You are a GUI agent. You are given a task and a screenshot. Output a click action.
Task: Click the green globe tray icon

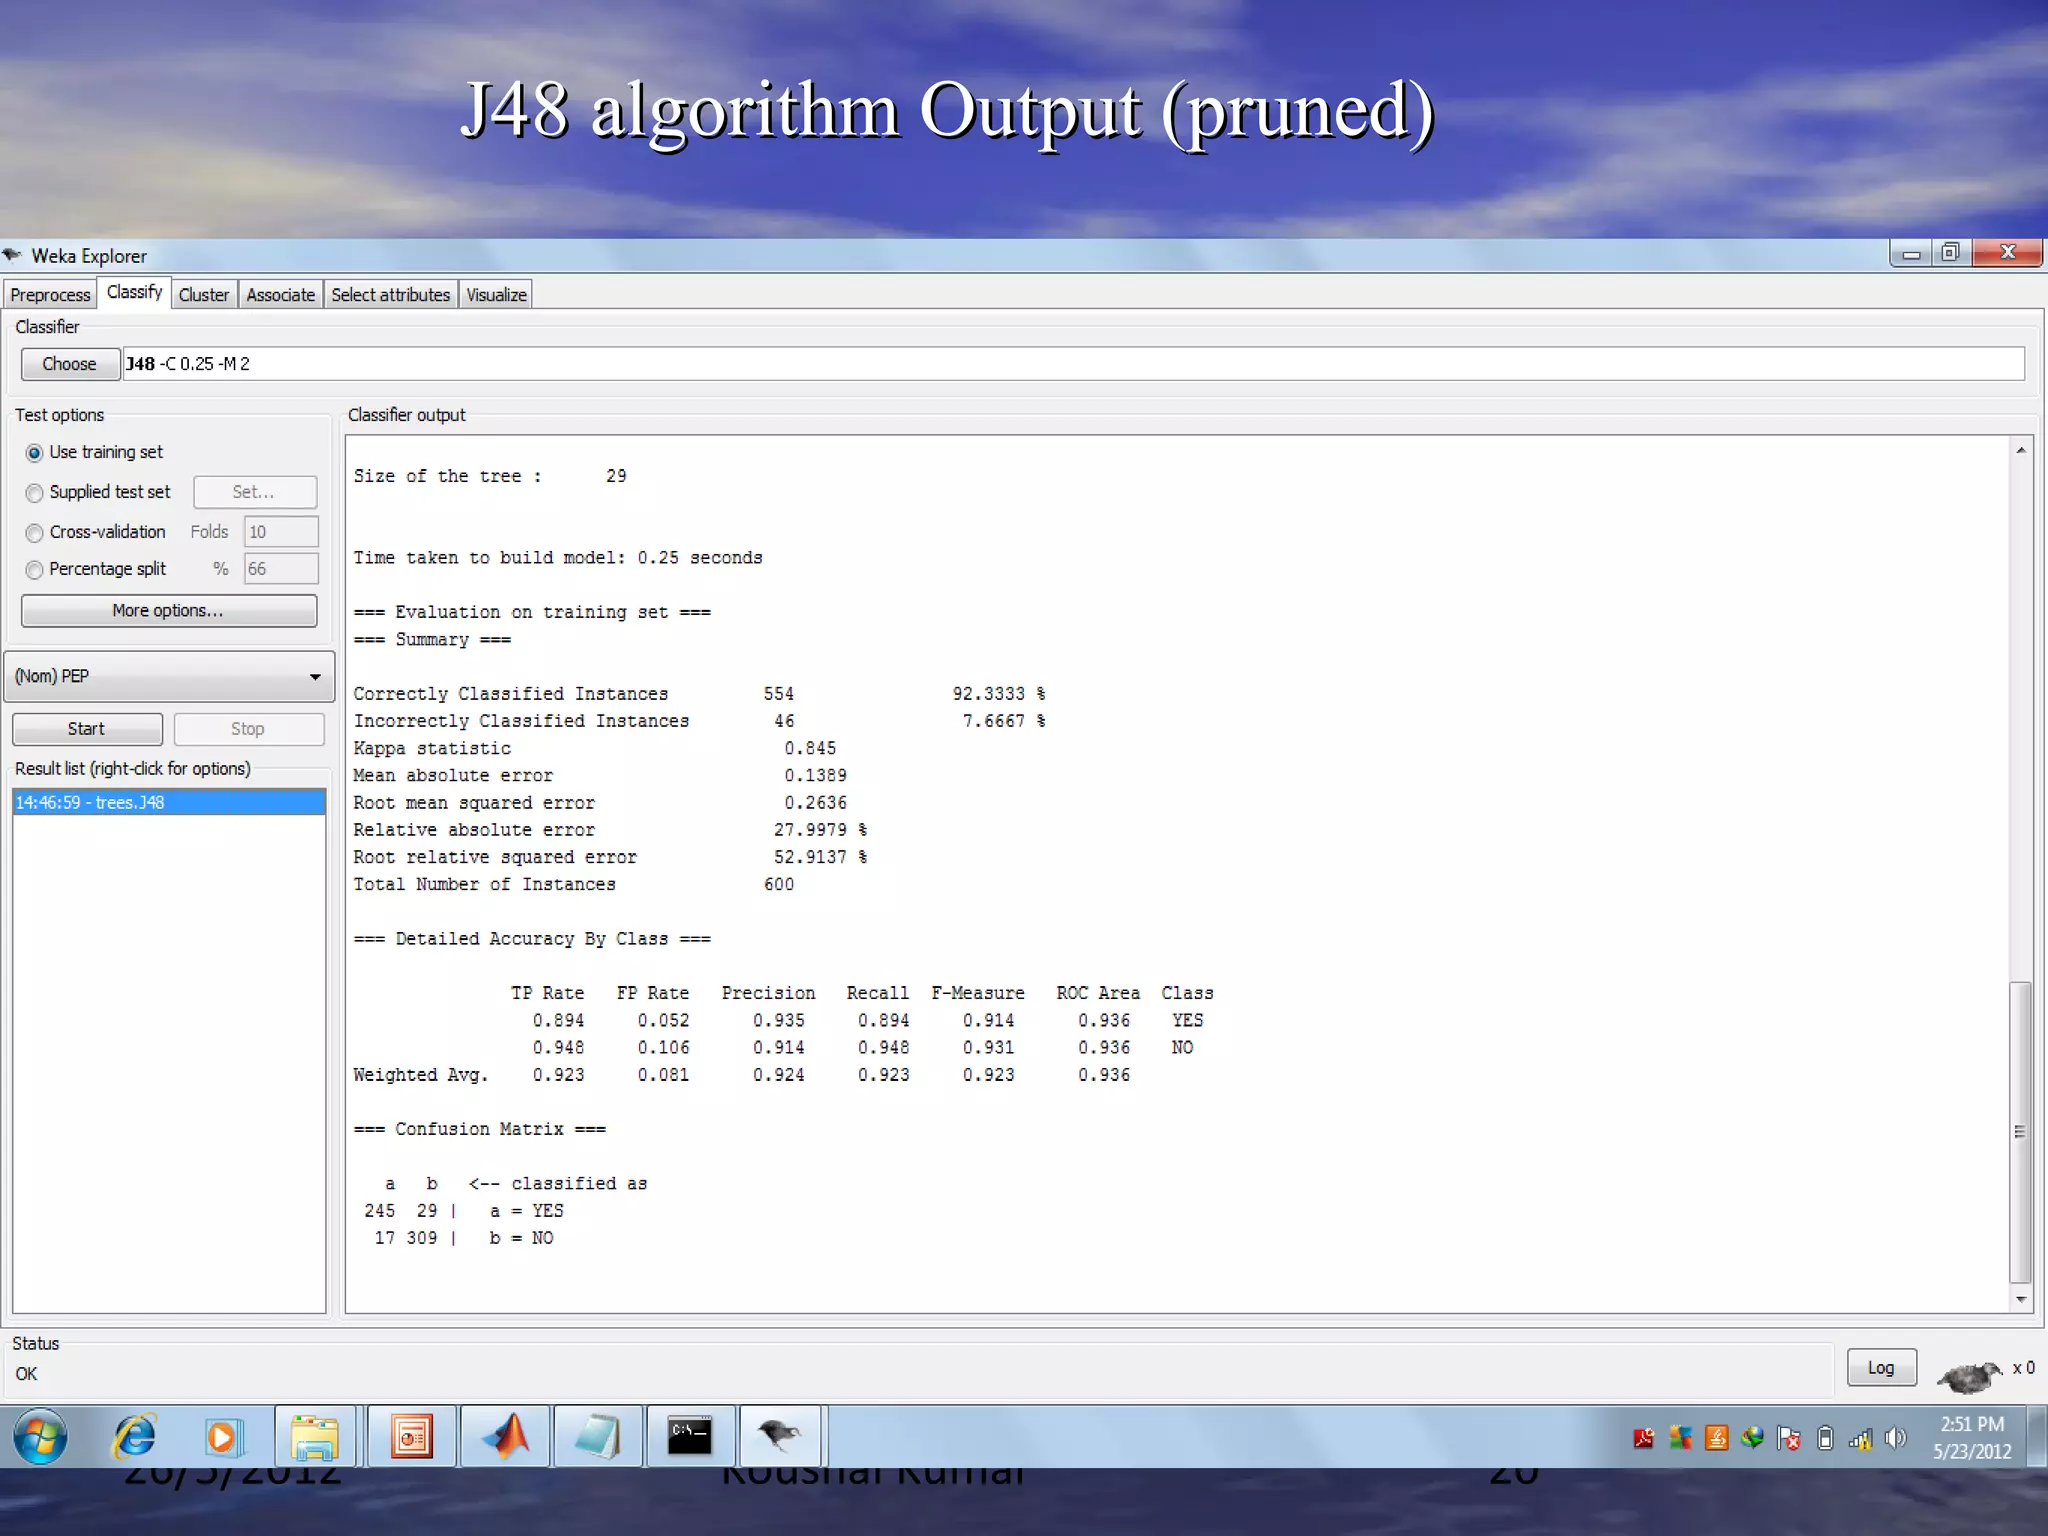(1752, 1438)
